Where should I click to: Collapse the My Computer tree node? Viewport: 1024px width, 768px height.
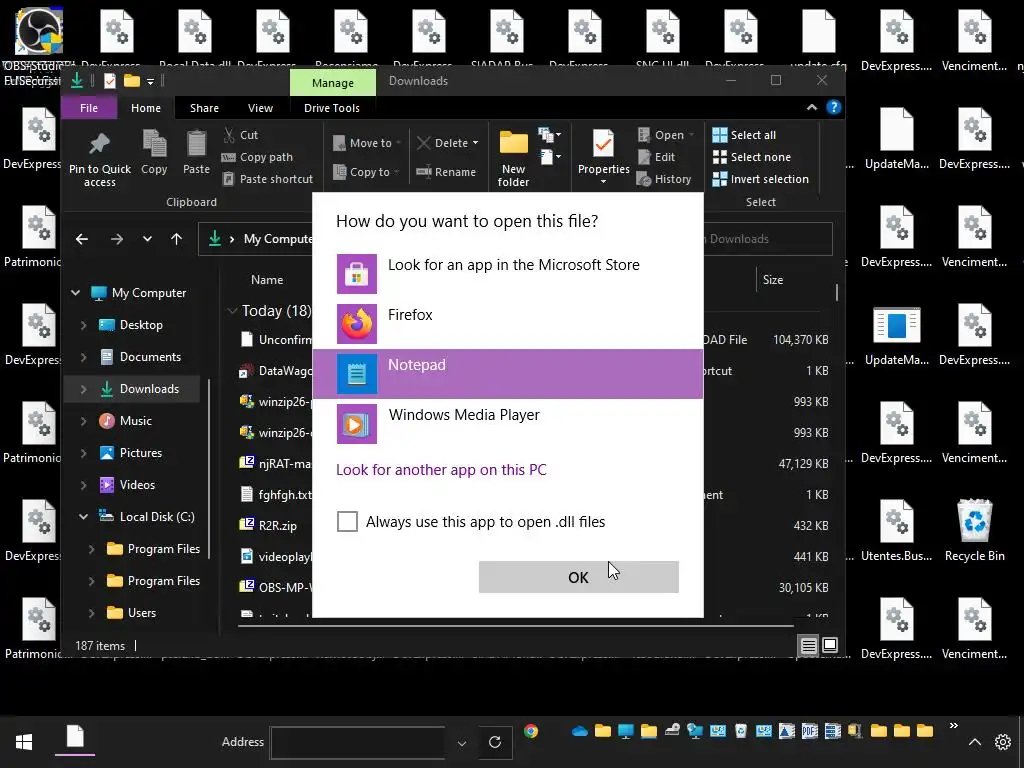pos(75,293)
